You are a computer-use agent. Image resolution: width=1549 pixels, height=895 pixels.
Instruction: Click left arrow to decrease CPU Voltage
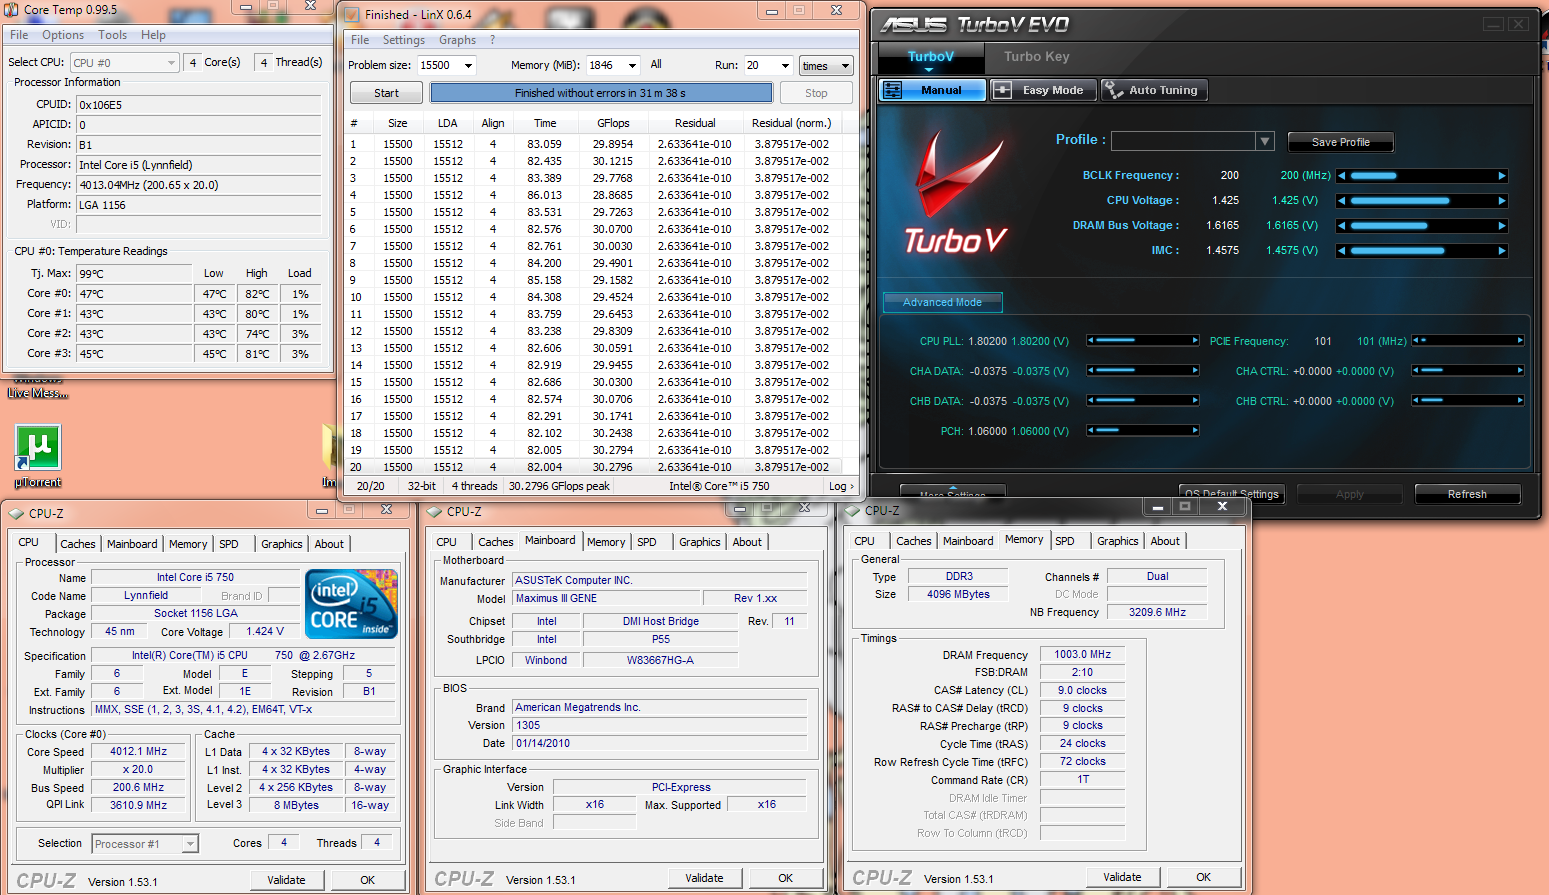[x=1342, y=201]
